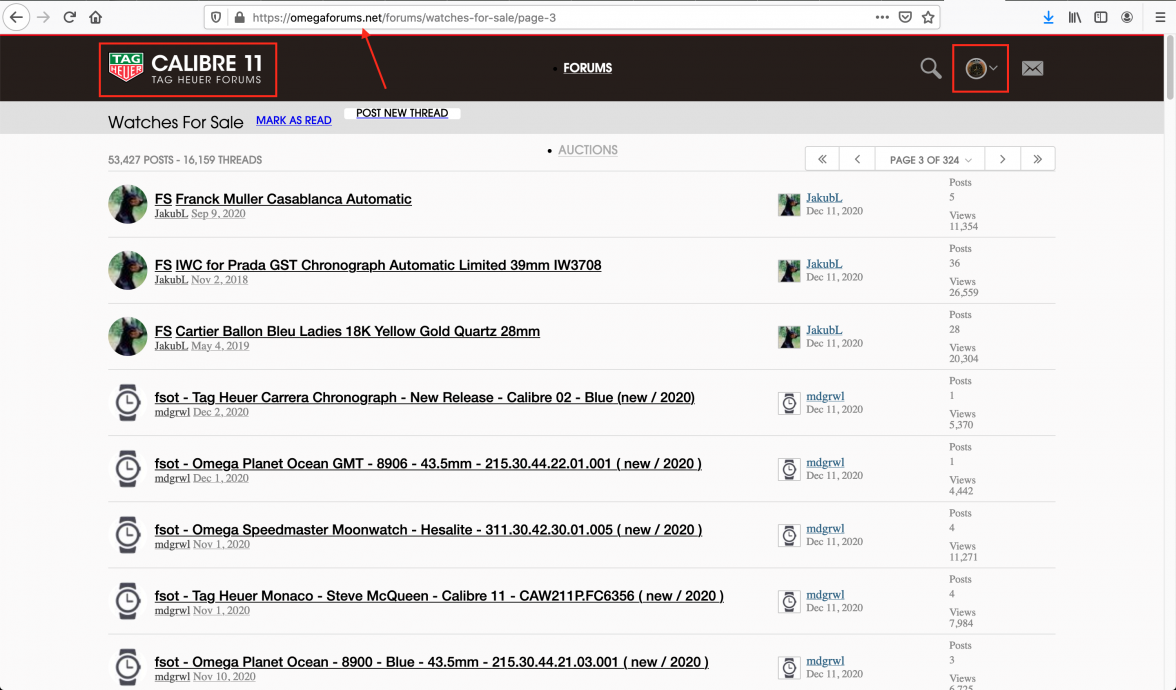The image size is (1176, 690).
Task: Open the envelope messages icon
Action: click(x=1032, y=68)
